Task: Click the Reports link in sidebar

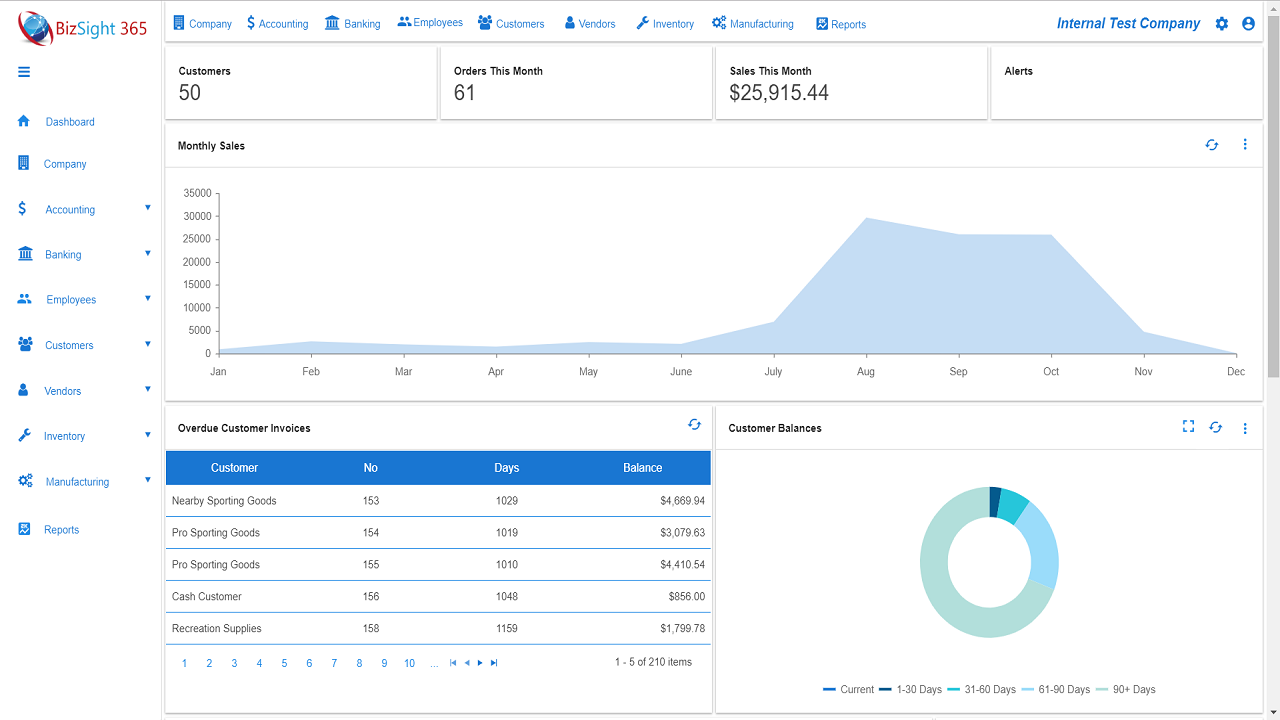Action: [61, 530]
